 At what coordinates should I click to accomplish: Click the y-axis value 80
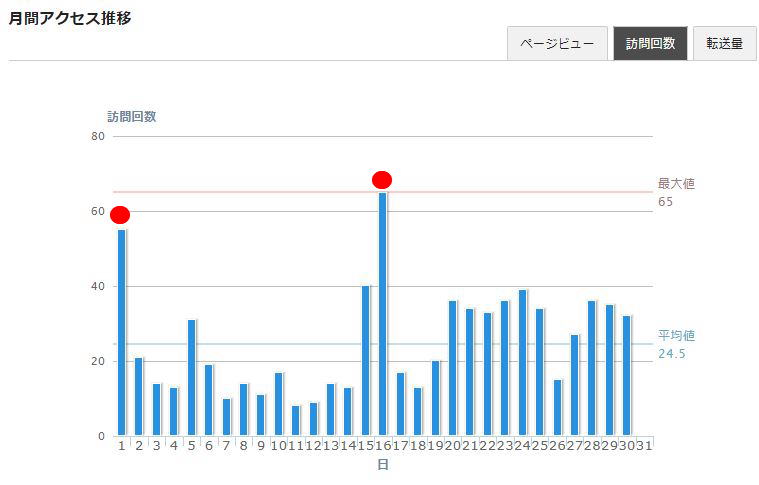pos(98,136)
